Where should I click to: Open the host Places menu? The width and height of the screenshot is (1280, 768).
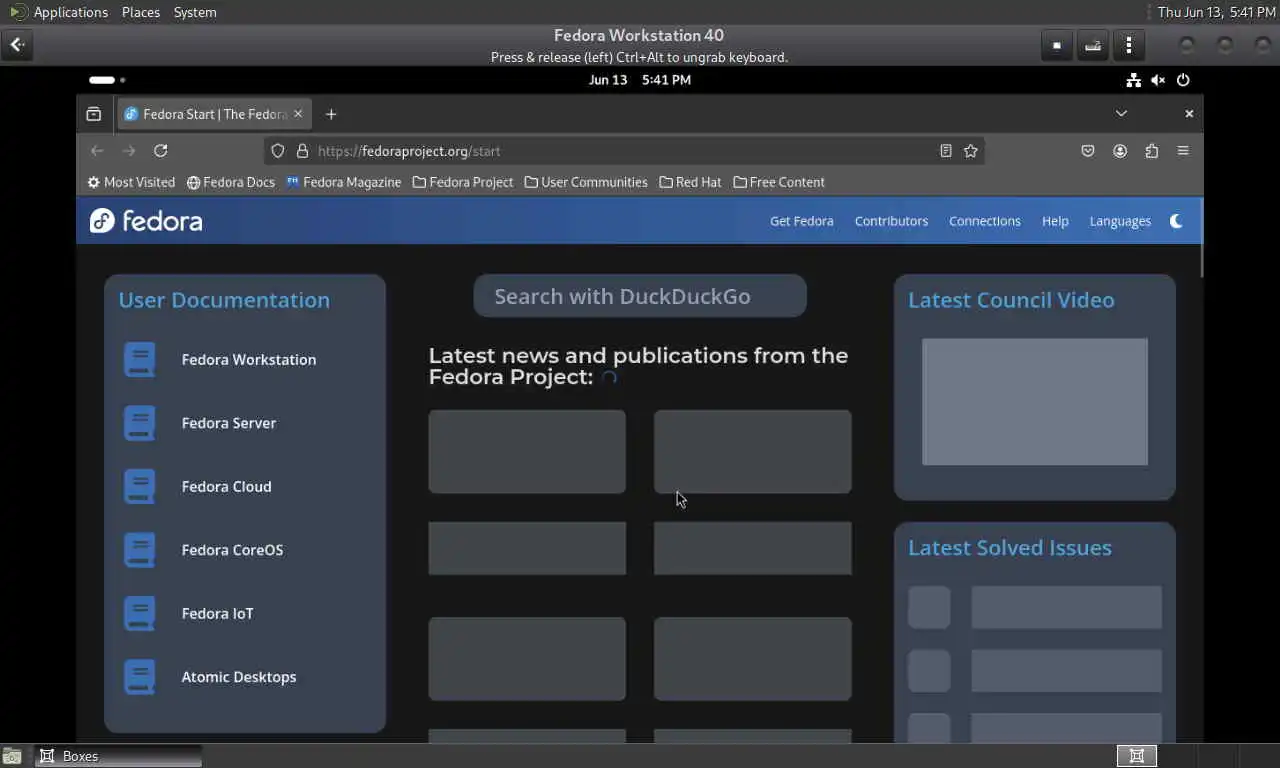(x=141, y=12)
